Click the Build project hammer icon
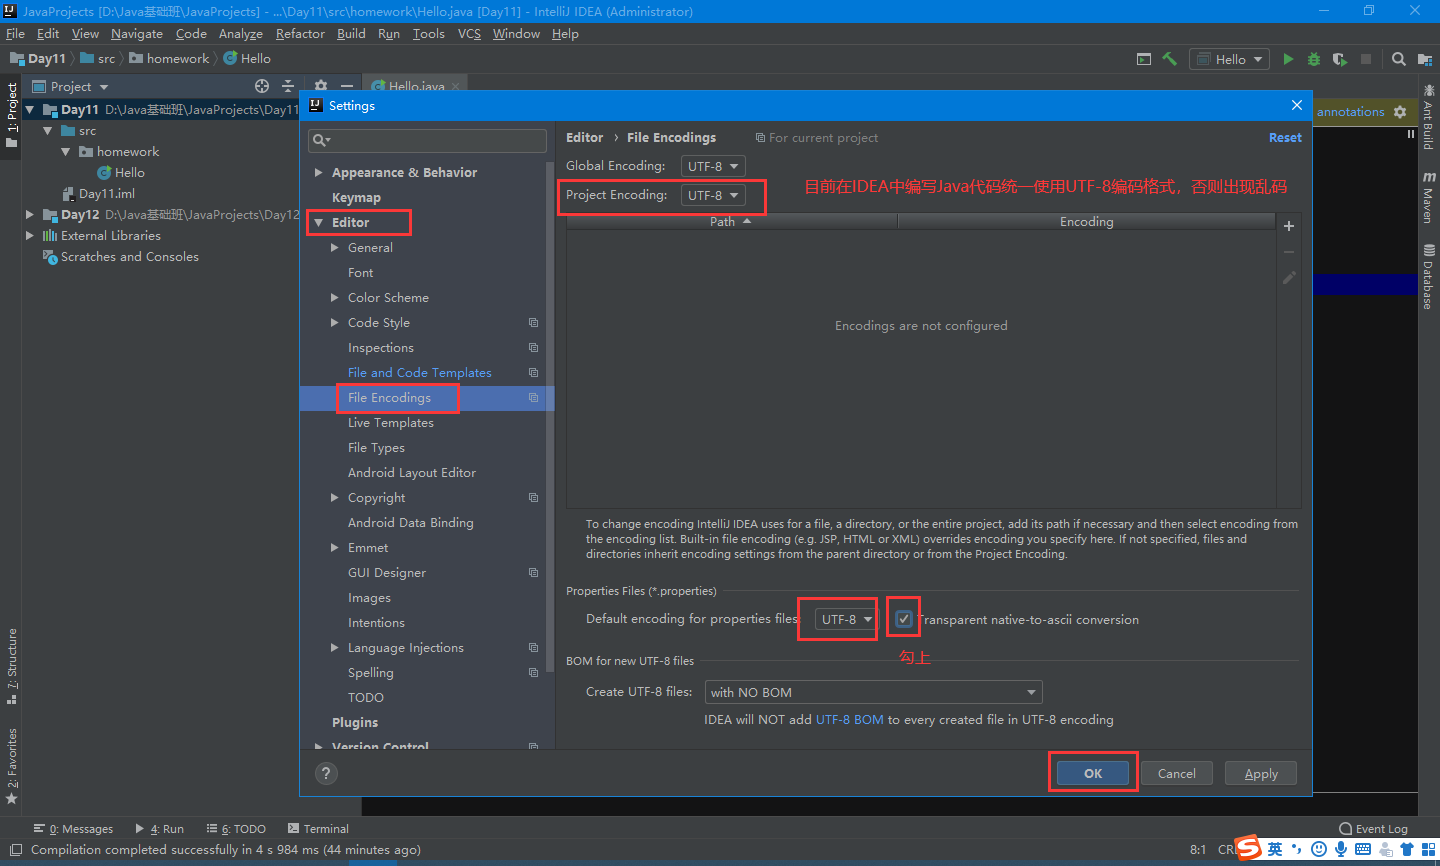The width and height of the screenshot is (1440, 866). click(x=1169, y=59)
